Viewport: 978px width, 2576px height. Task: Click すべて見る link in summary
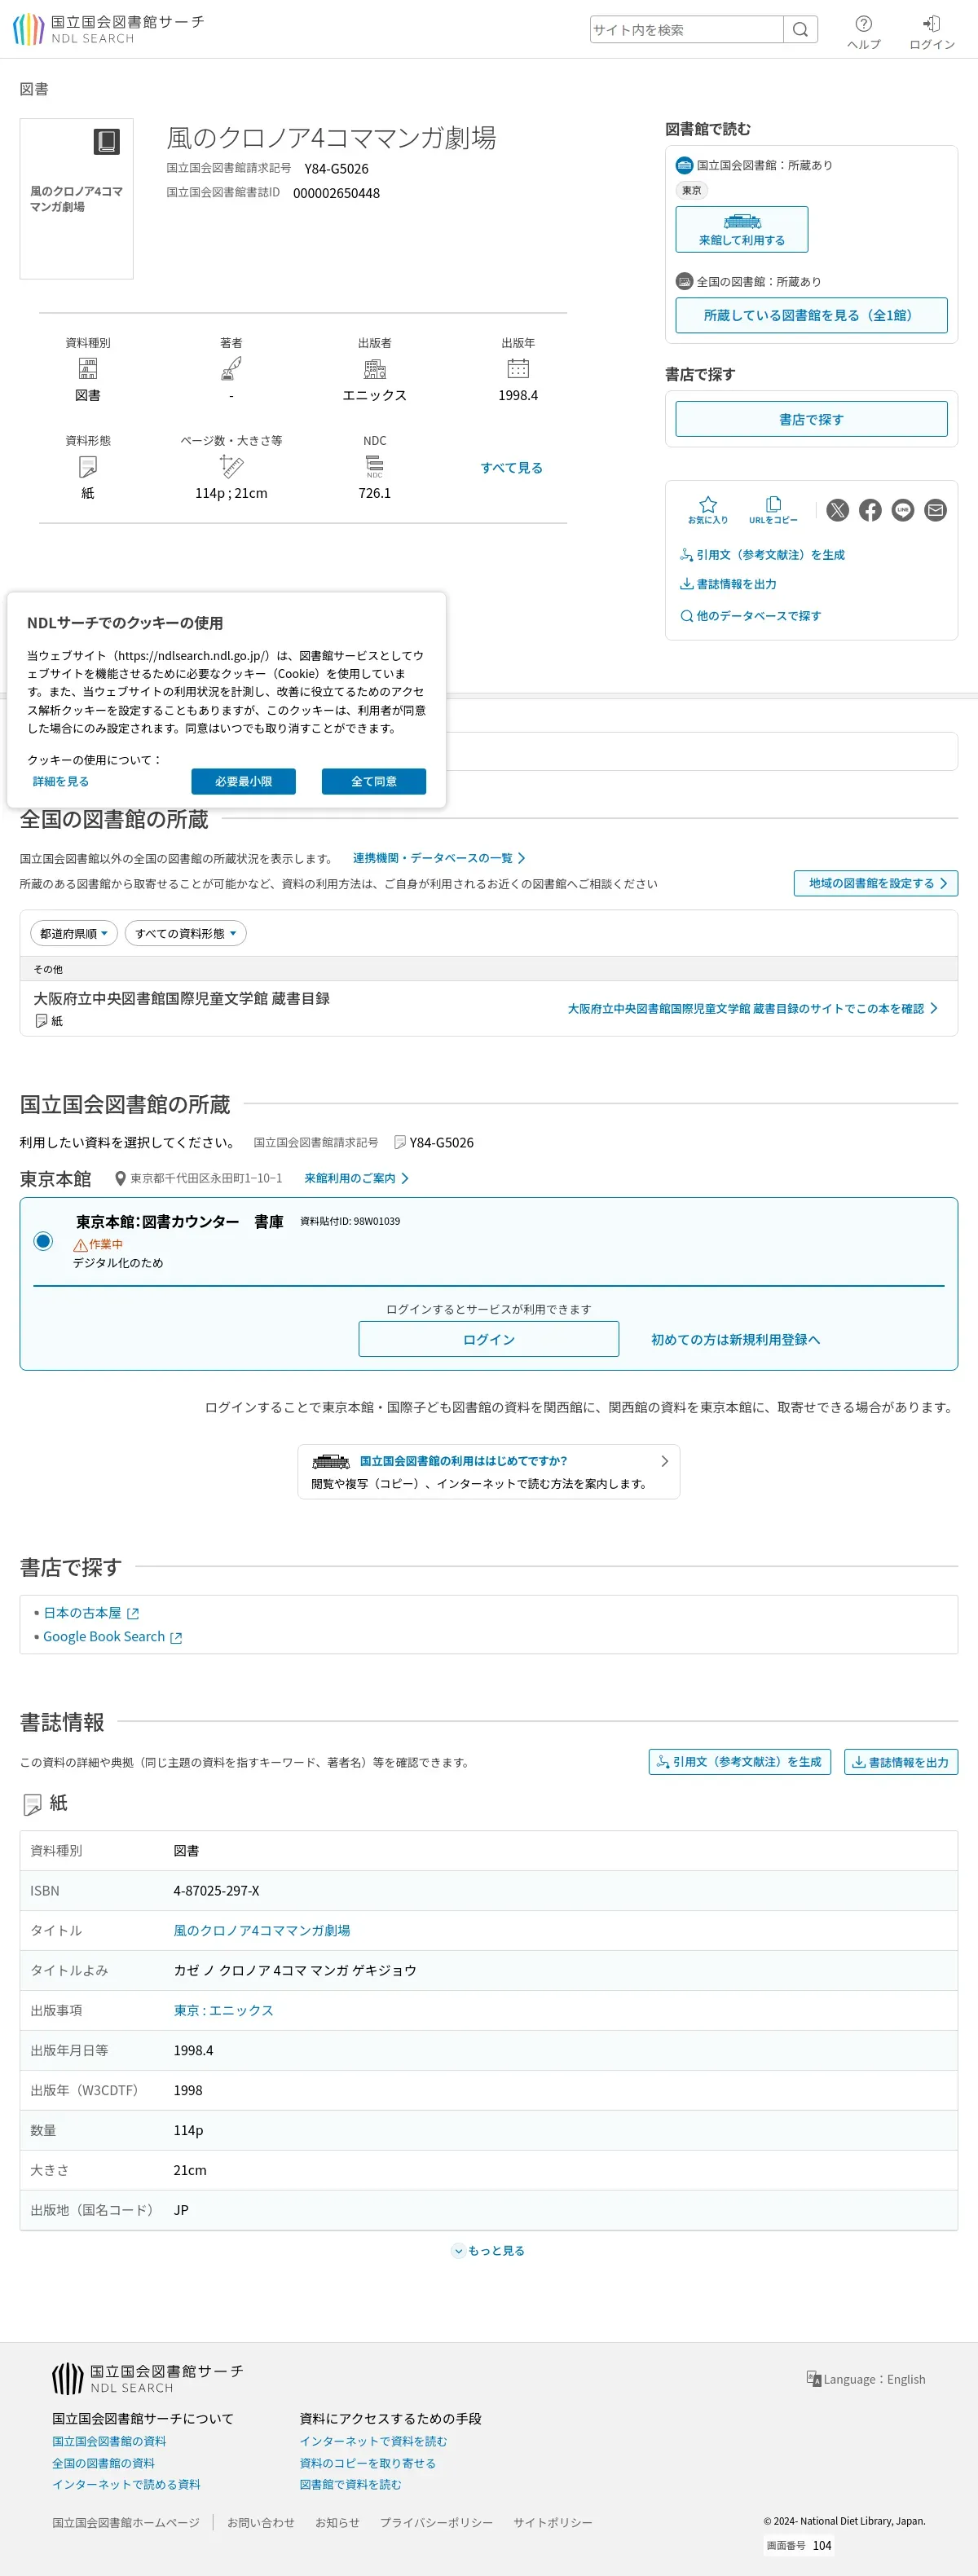pos(511,468)
